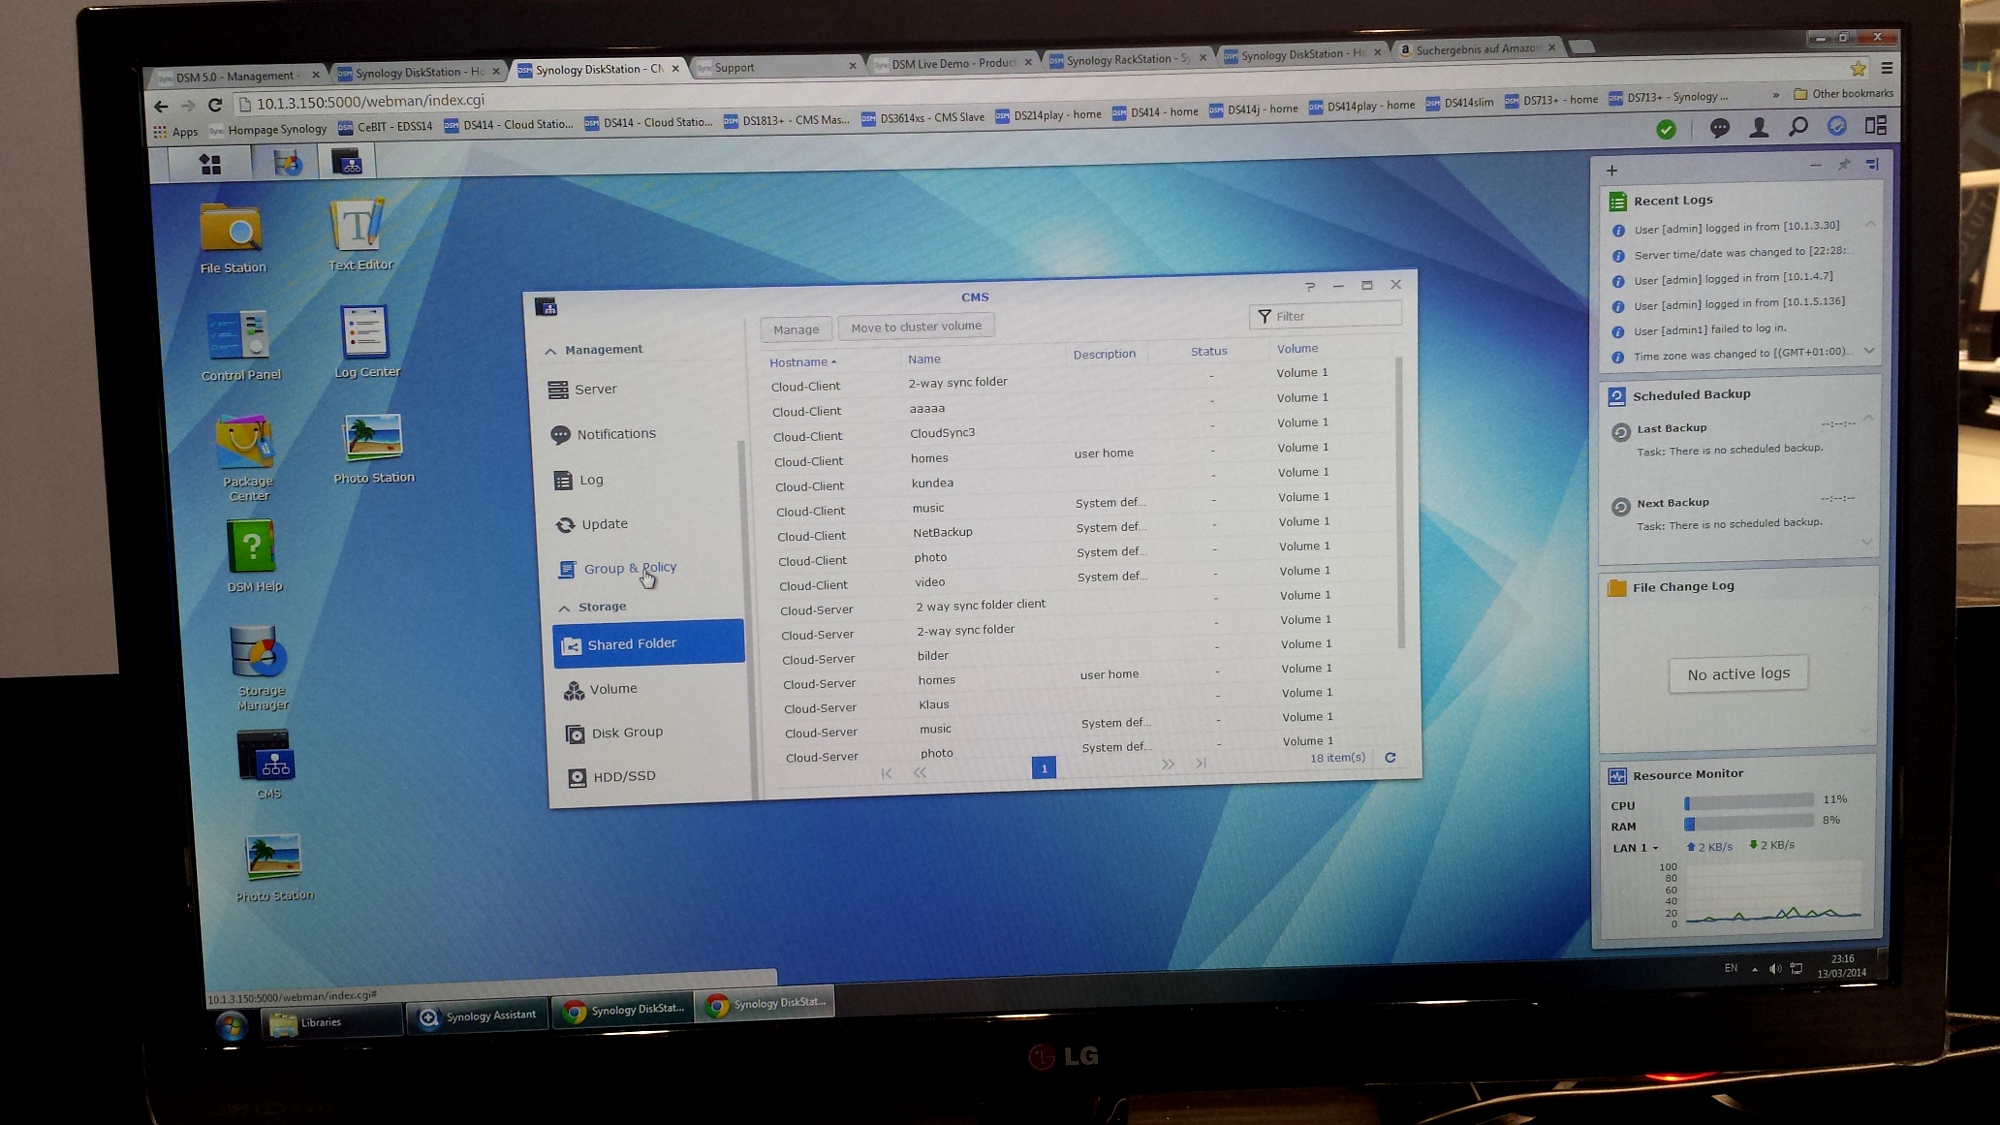Open the CMS desktop icon
This screenshot has width=2000, height=1125.
pos(266,765)
